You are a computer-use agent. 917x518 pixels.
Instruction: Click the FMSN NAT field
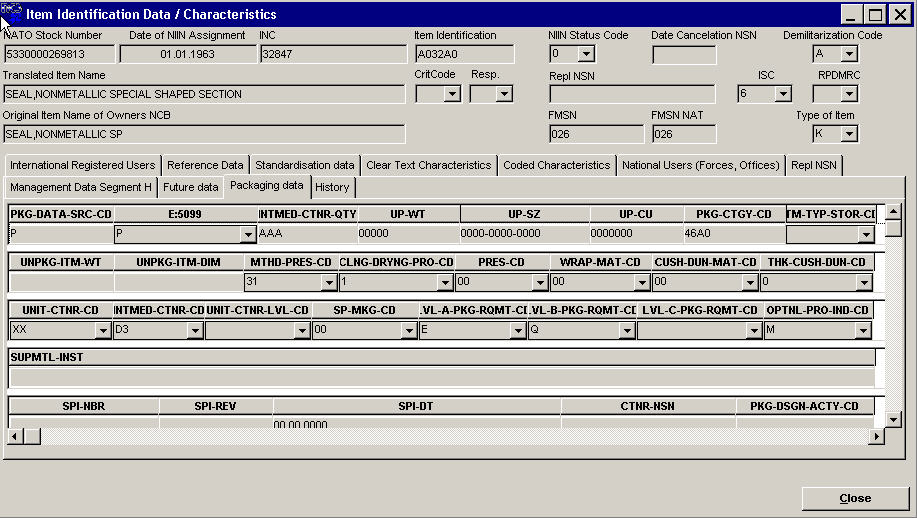click(684, 134)
